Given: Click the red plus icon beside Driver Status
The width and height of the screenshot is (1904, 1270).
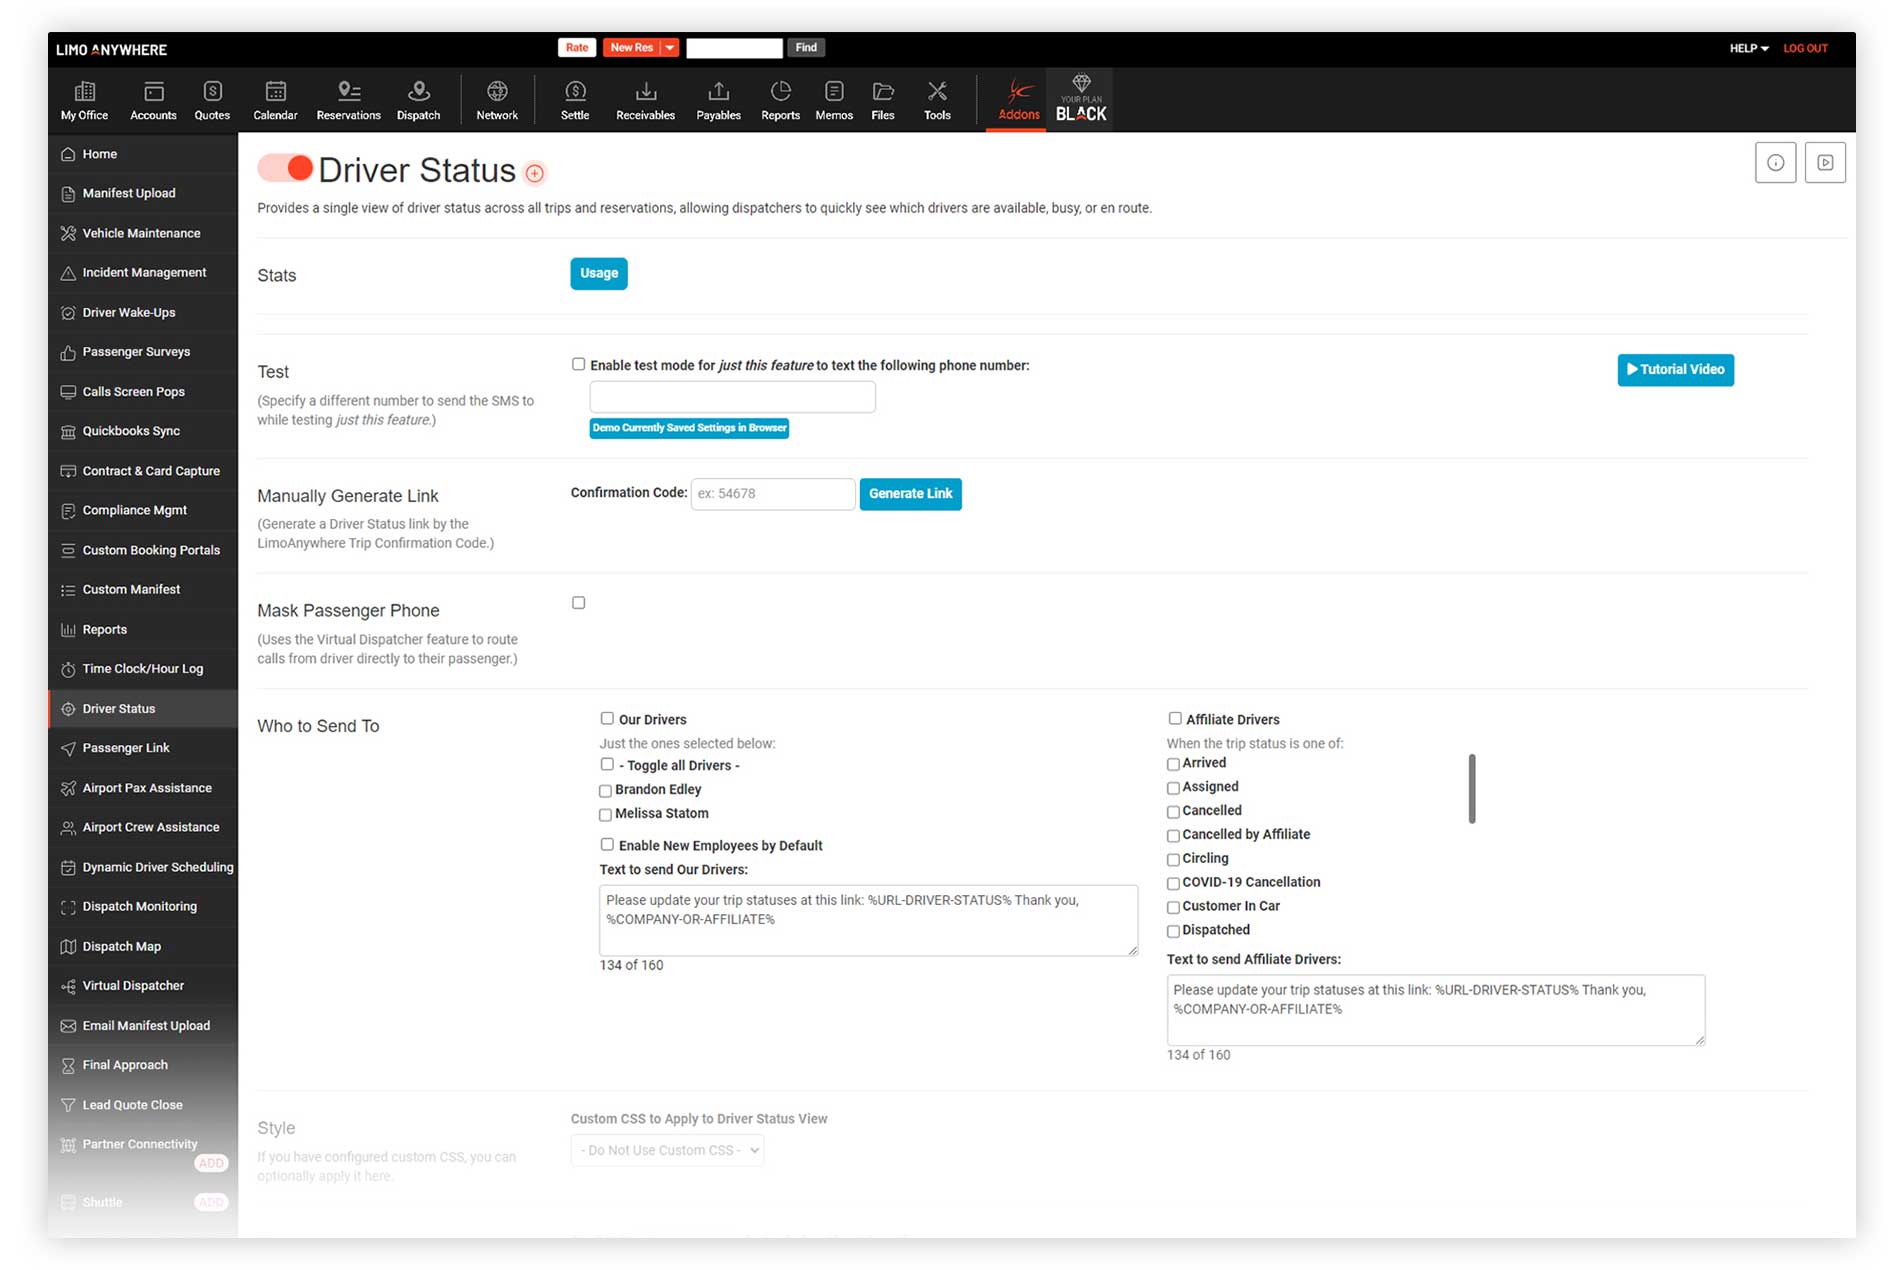Looking at the screenshot, I should coord(535,174).
